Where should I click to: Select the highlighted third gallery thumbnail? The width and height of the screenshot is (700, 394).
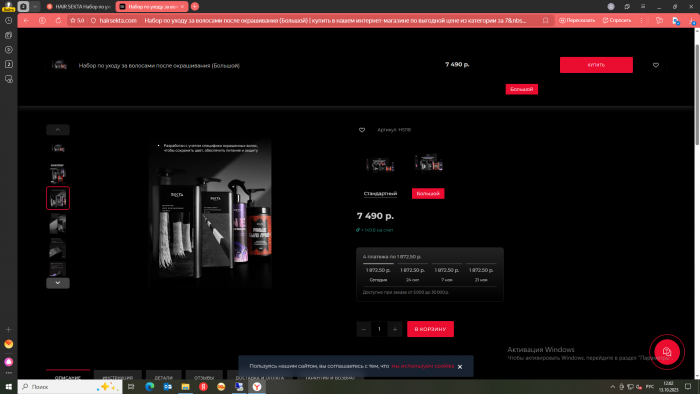pos(58,198)
